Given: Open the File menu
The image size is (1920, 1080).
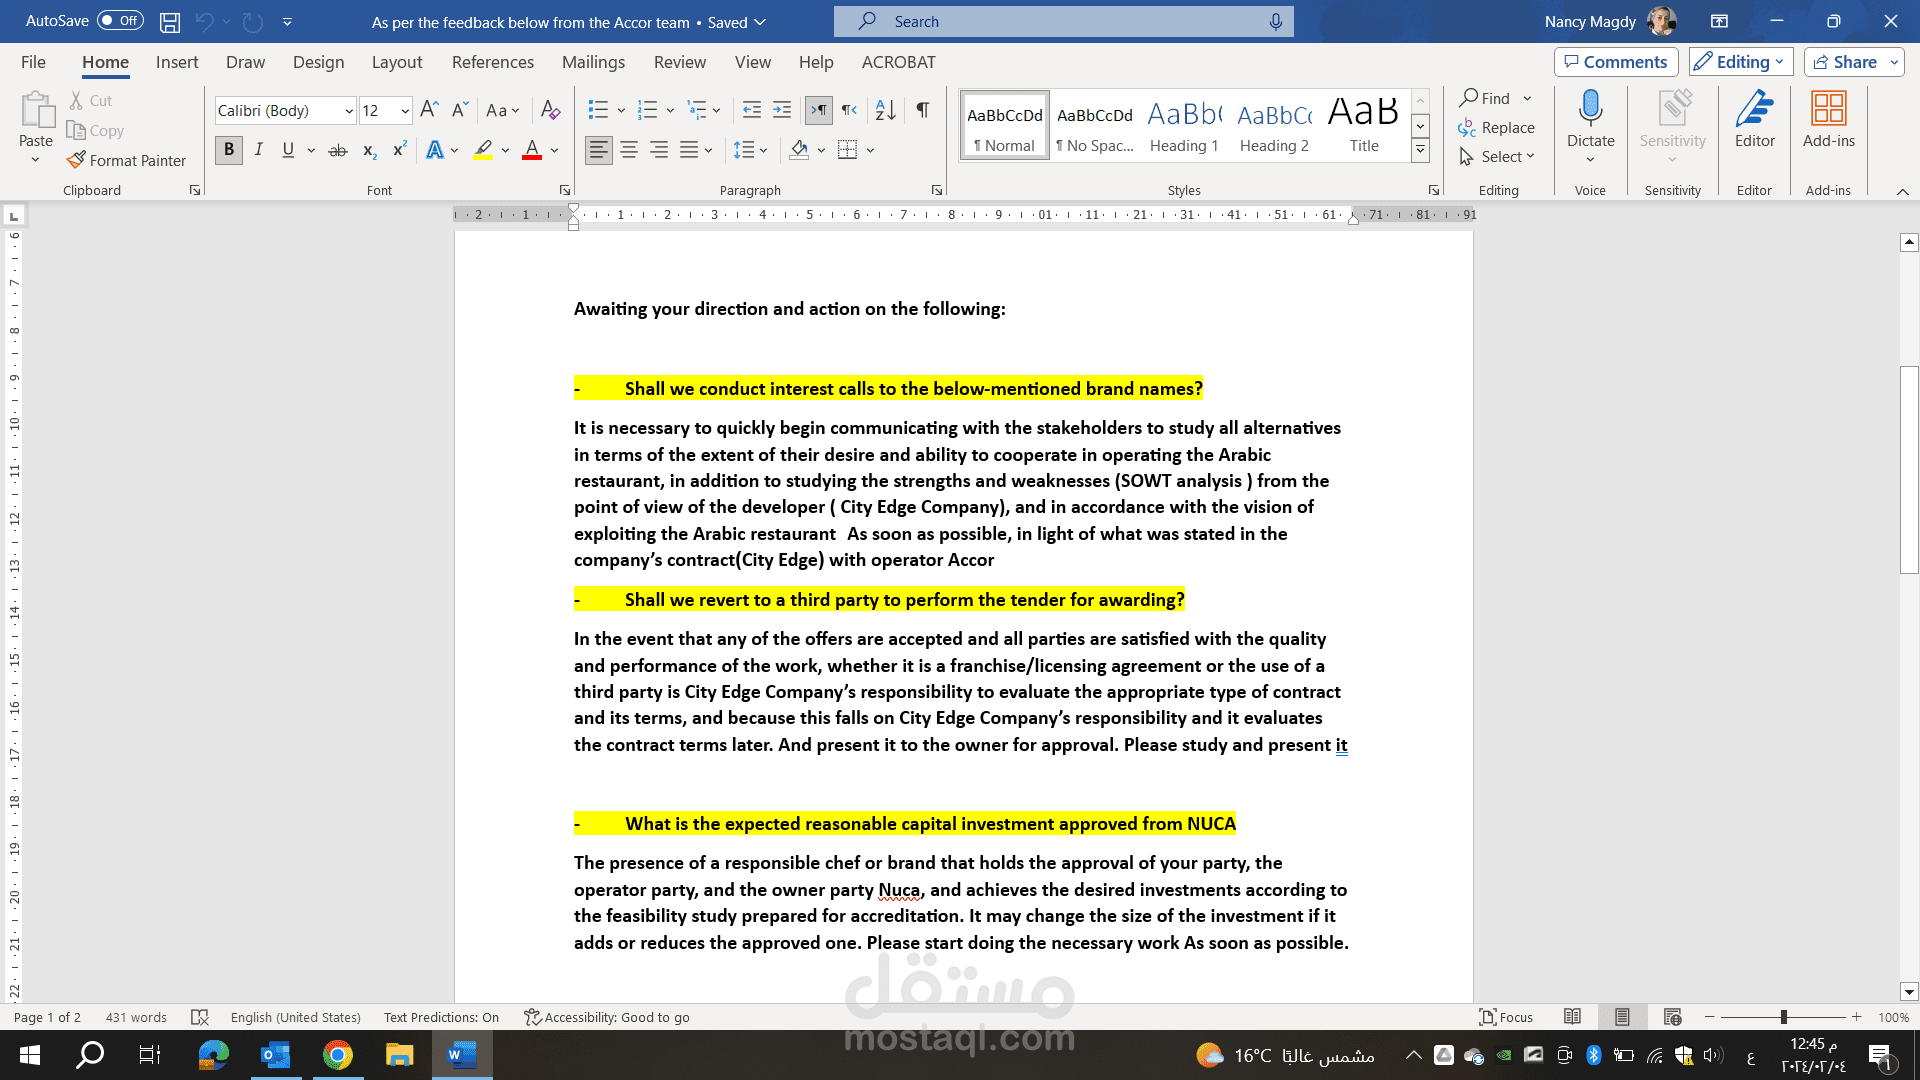Looking at the screenshot, I should point(33,62).
